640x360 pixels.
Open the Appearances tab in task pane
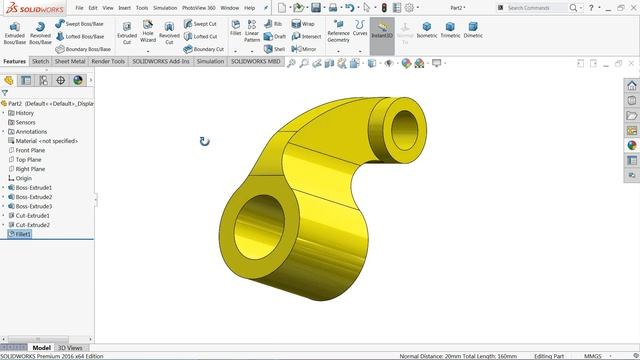631,145
